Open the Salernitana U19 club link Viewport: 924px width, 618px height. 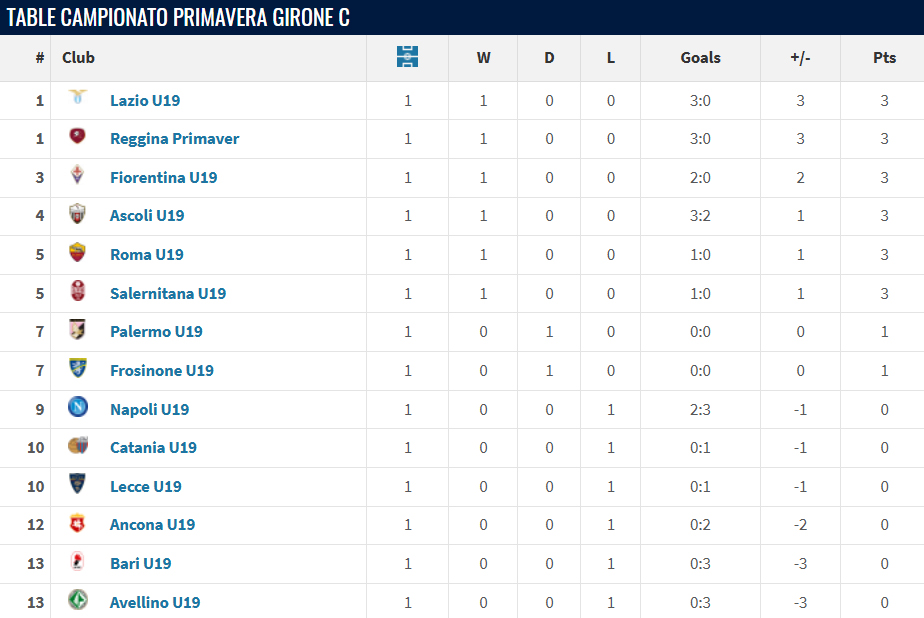(x=168, y=293)
